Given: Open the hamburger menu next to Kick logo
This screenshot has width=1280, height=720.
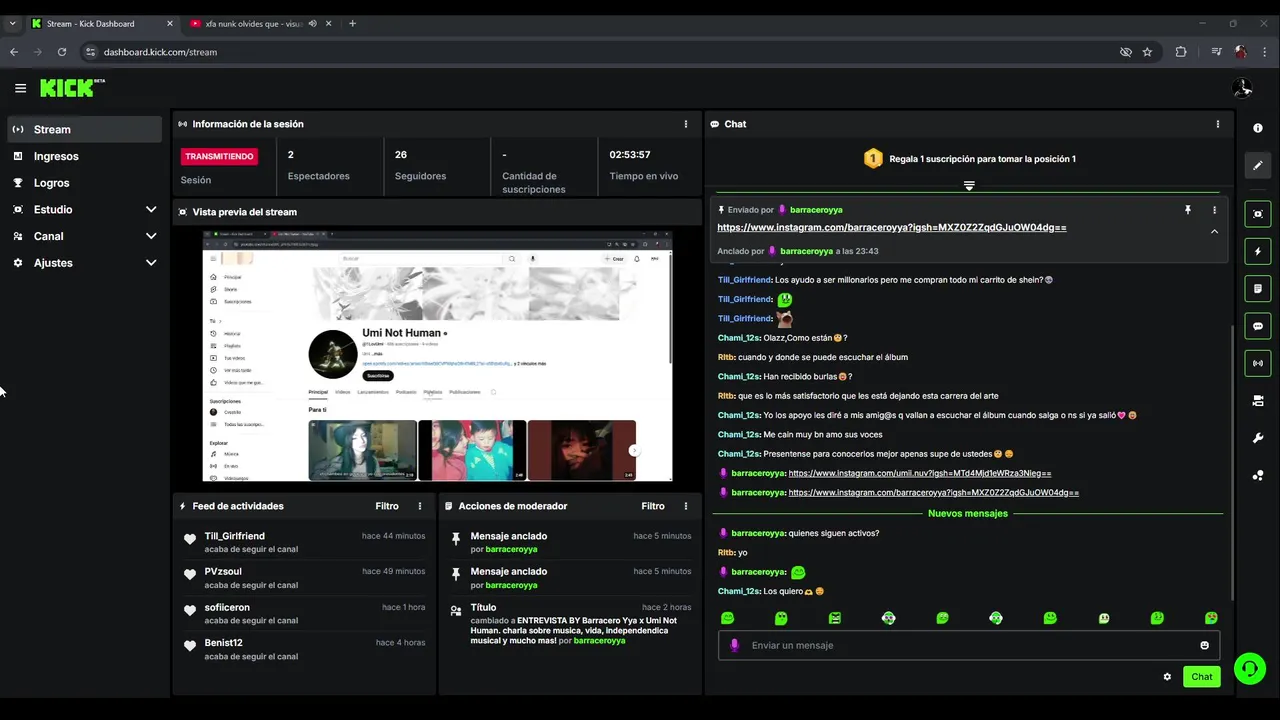Looking at the screenshot, I should coord(20,88).
